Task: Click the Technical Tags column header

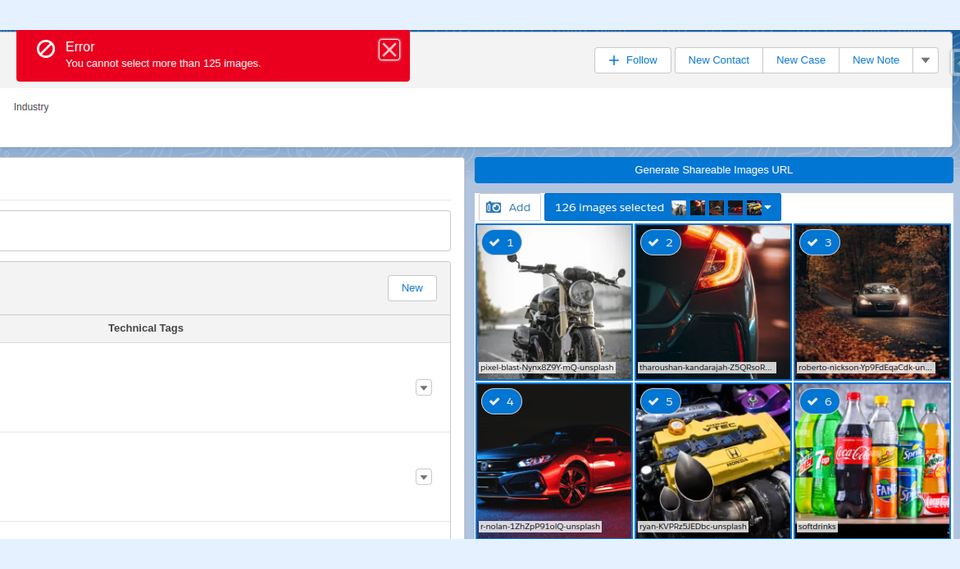Action: 146,328
